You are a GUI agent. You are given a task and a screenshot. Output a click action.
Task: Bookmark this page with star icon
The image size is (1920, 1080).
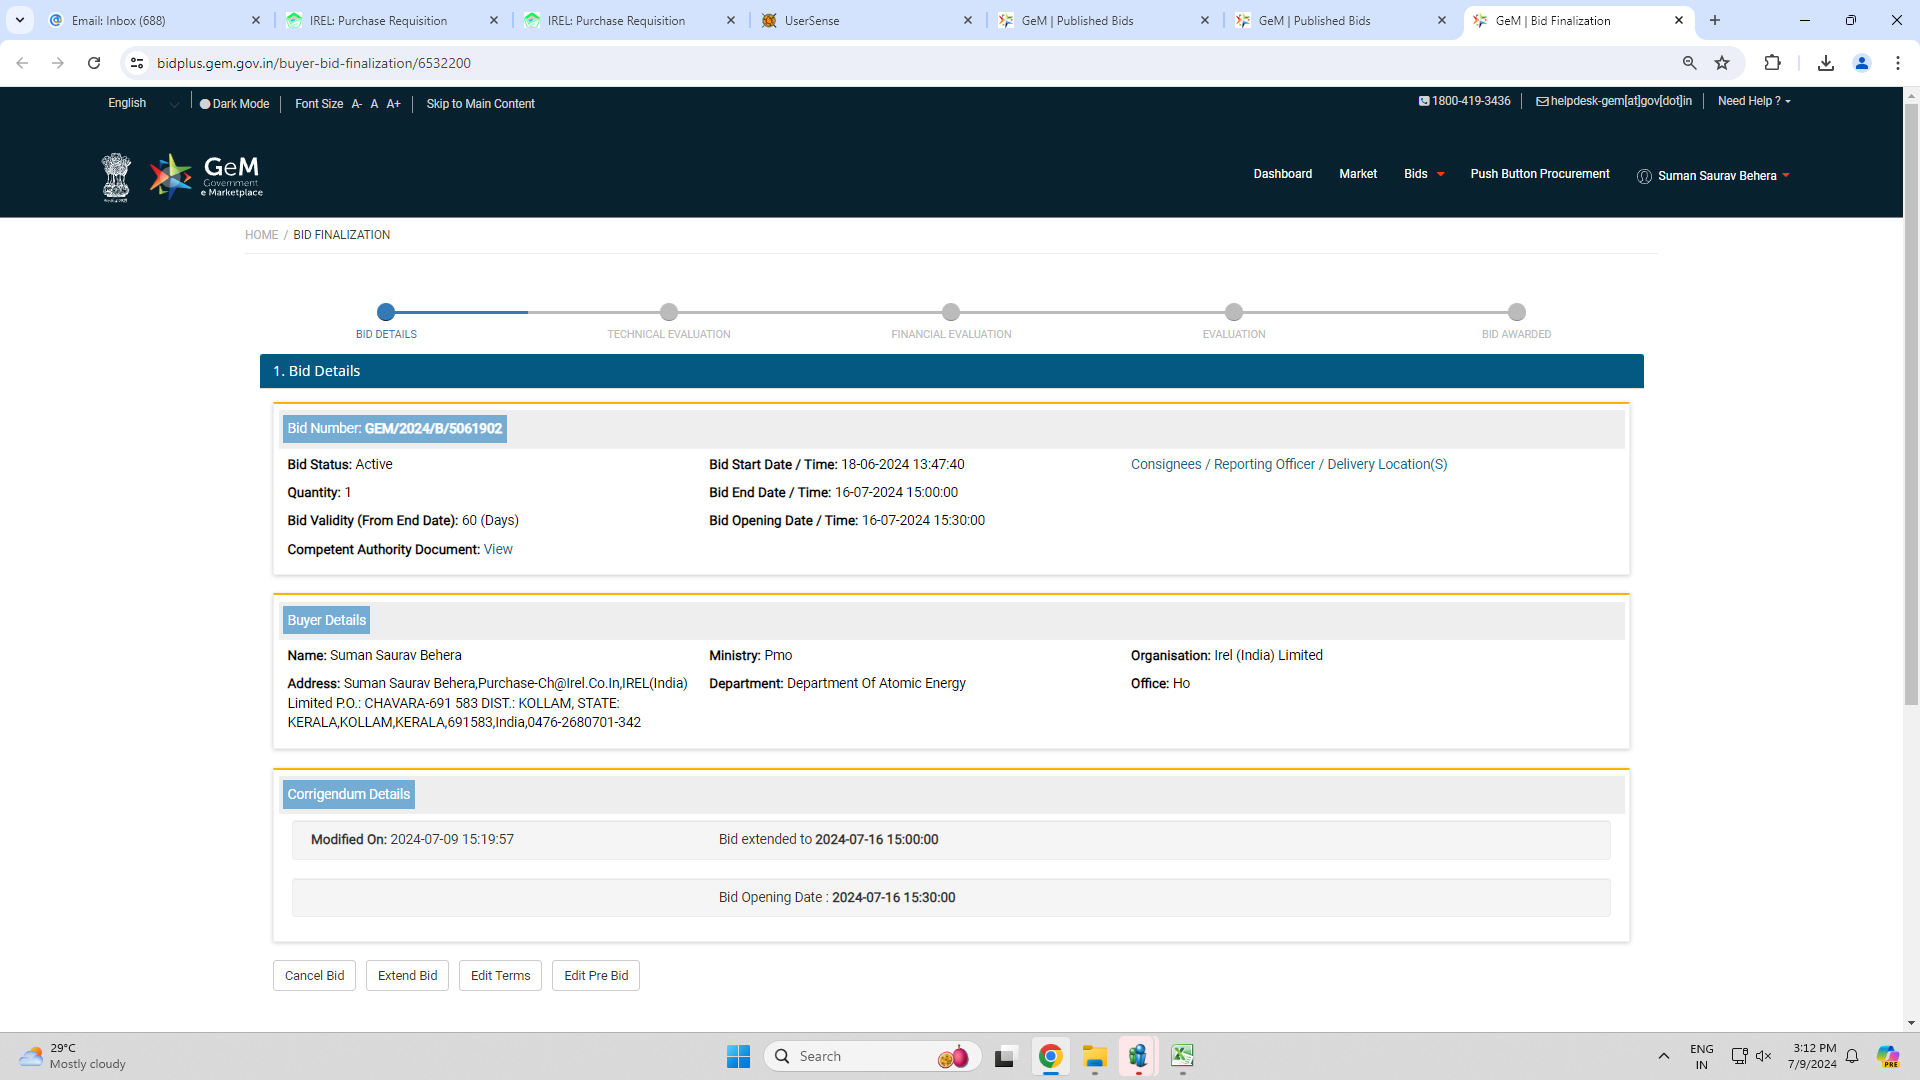(x=1722, y=63)
